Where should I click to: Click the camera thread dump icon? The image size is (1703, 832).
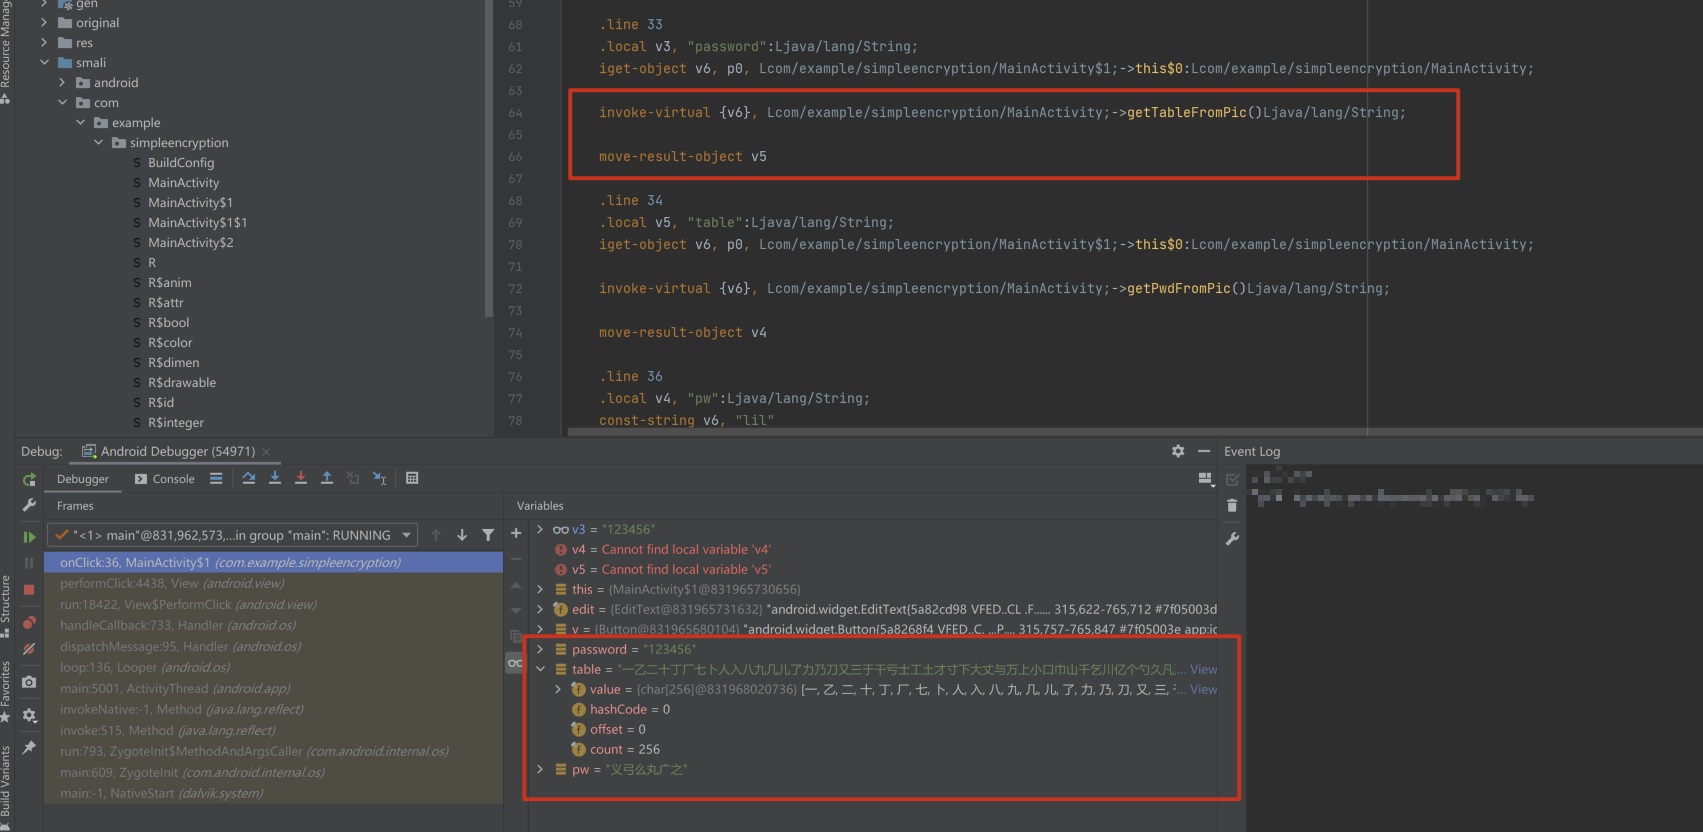[x=29, y=682]
